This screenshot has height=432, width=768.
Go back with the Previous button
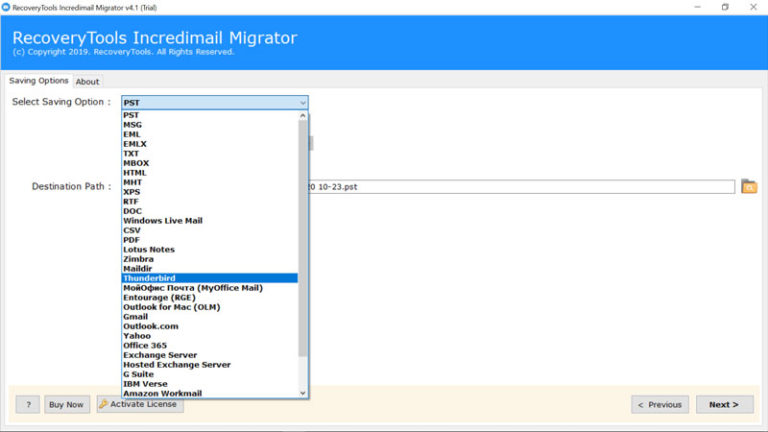pyautogui.click(x=660, y=404)
